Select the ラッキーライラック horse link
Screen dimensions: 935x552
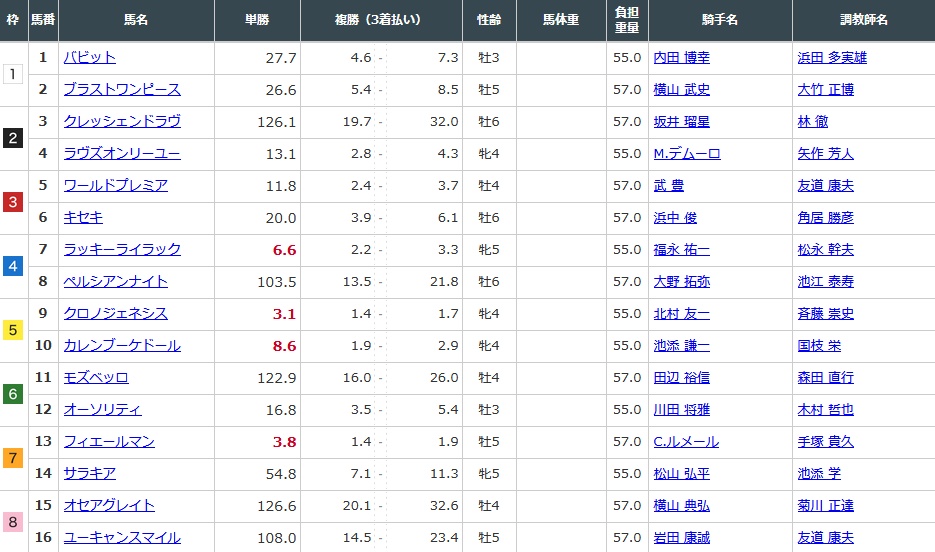coord(121,250)
